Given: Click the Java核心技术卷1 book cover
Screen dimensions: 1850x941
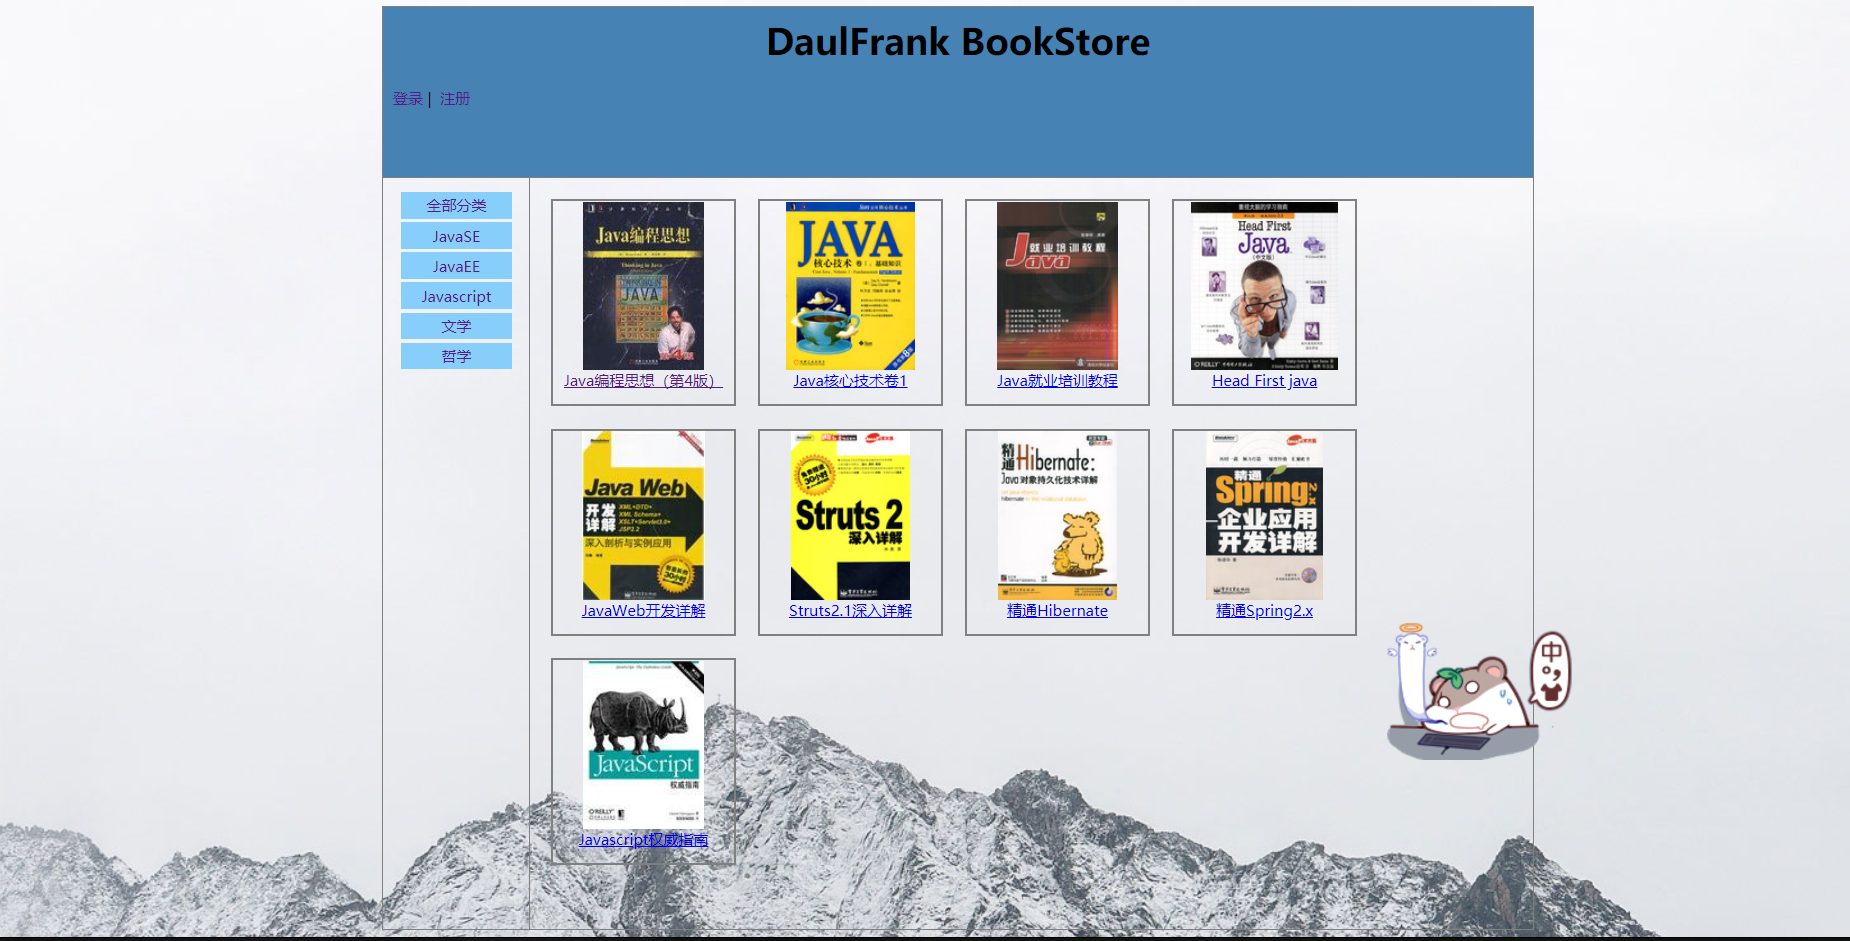Looking at the screenshot, I should (x=850, y=286).
